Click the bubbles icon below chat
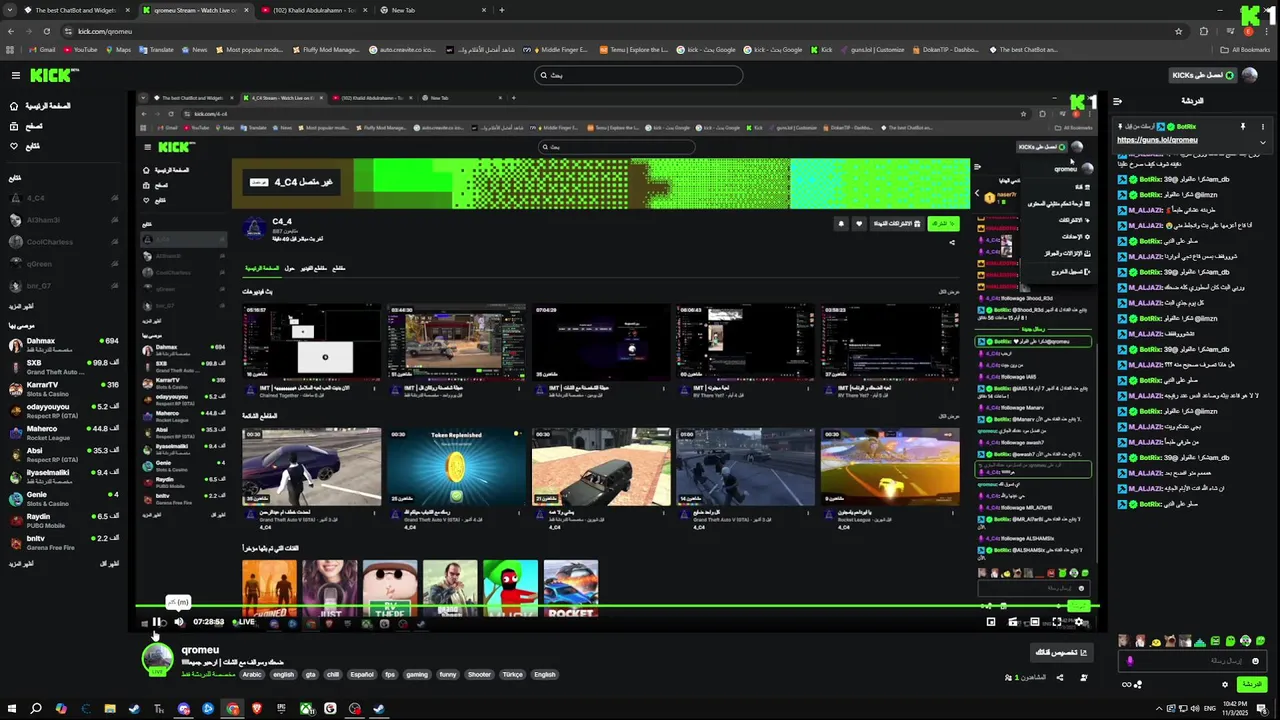This screenshot has width=1280, height=720. pos(1138,684)
